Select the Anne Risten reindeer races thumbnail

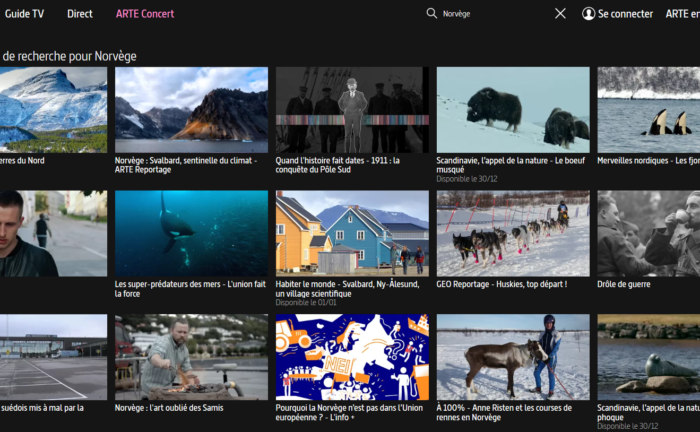pyautogui.click(x=513, y=357)
